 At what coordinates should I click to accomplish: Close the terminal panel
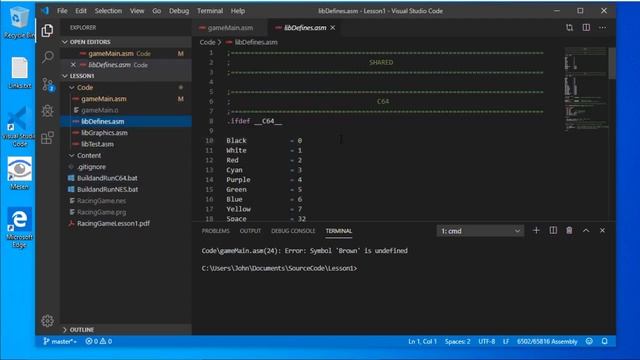(602, 231)
